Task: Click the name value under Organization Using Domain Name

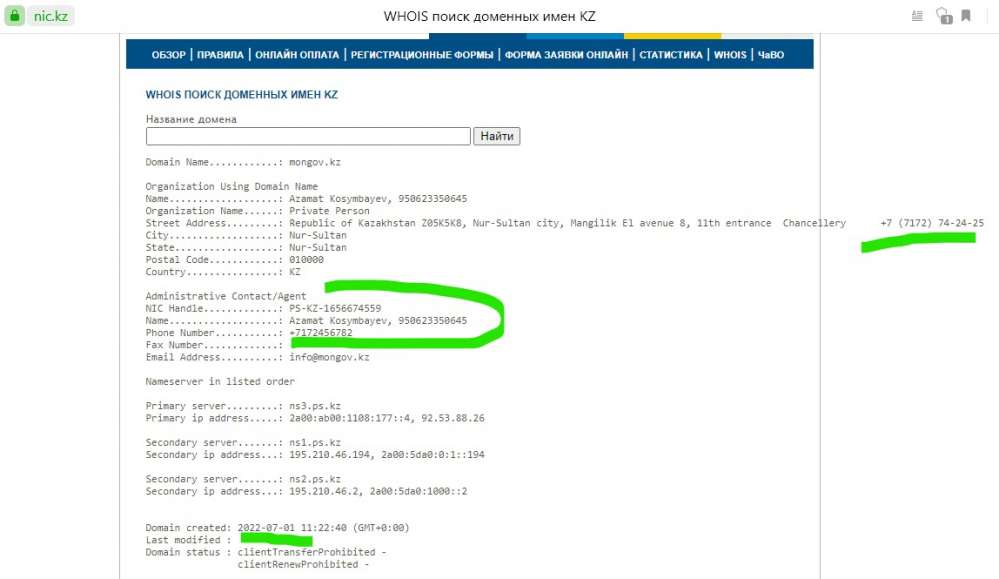Action: (x=378, y=198)
